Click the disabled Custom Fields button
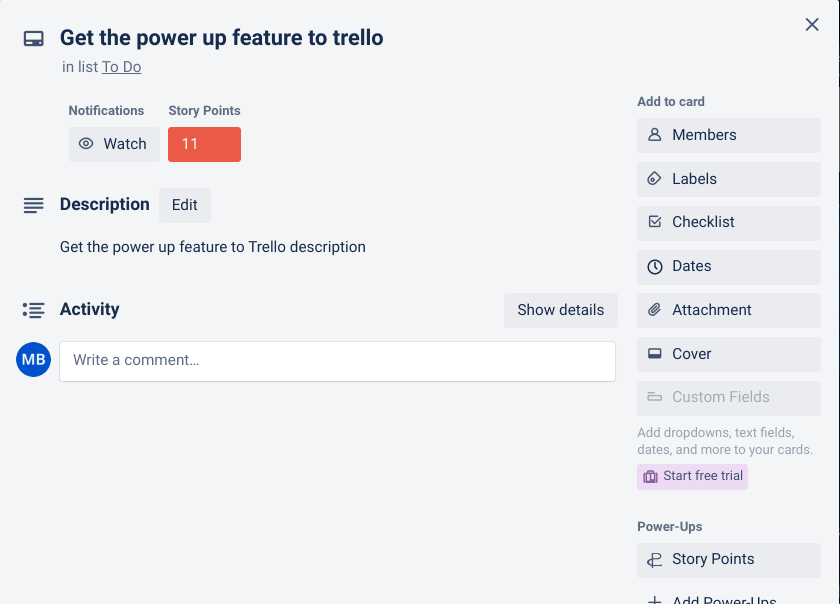 729,398
